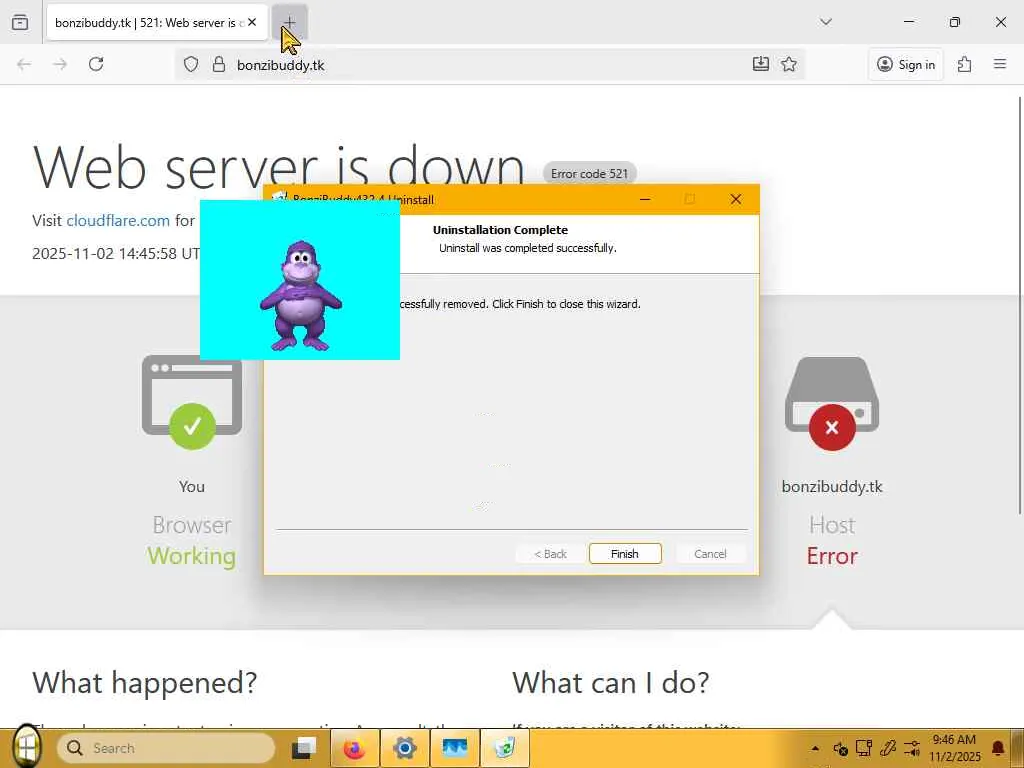
Task: Expand the list all tabs dropdown
Action: point(825,22)
